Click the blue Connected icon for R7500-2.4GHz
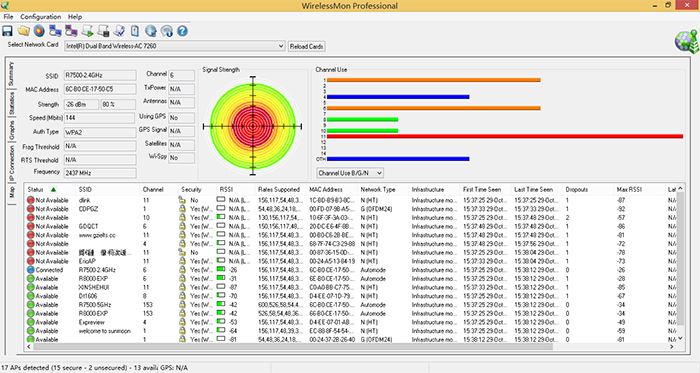The width and height of the screenshot is (700, 373). 30,270
